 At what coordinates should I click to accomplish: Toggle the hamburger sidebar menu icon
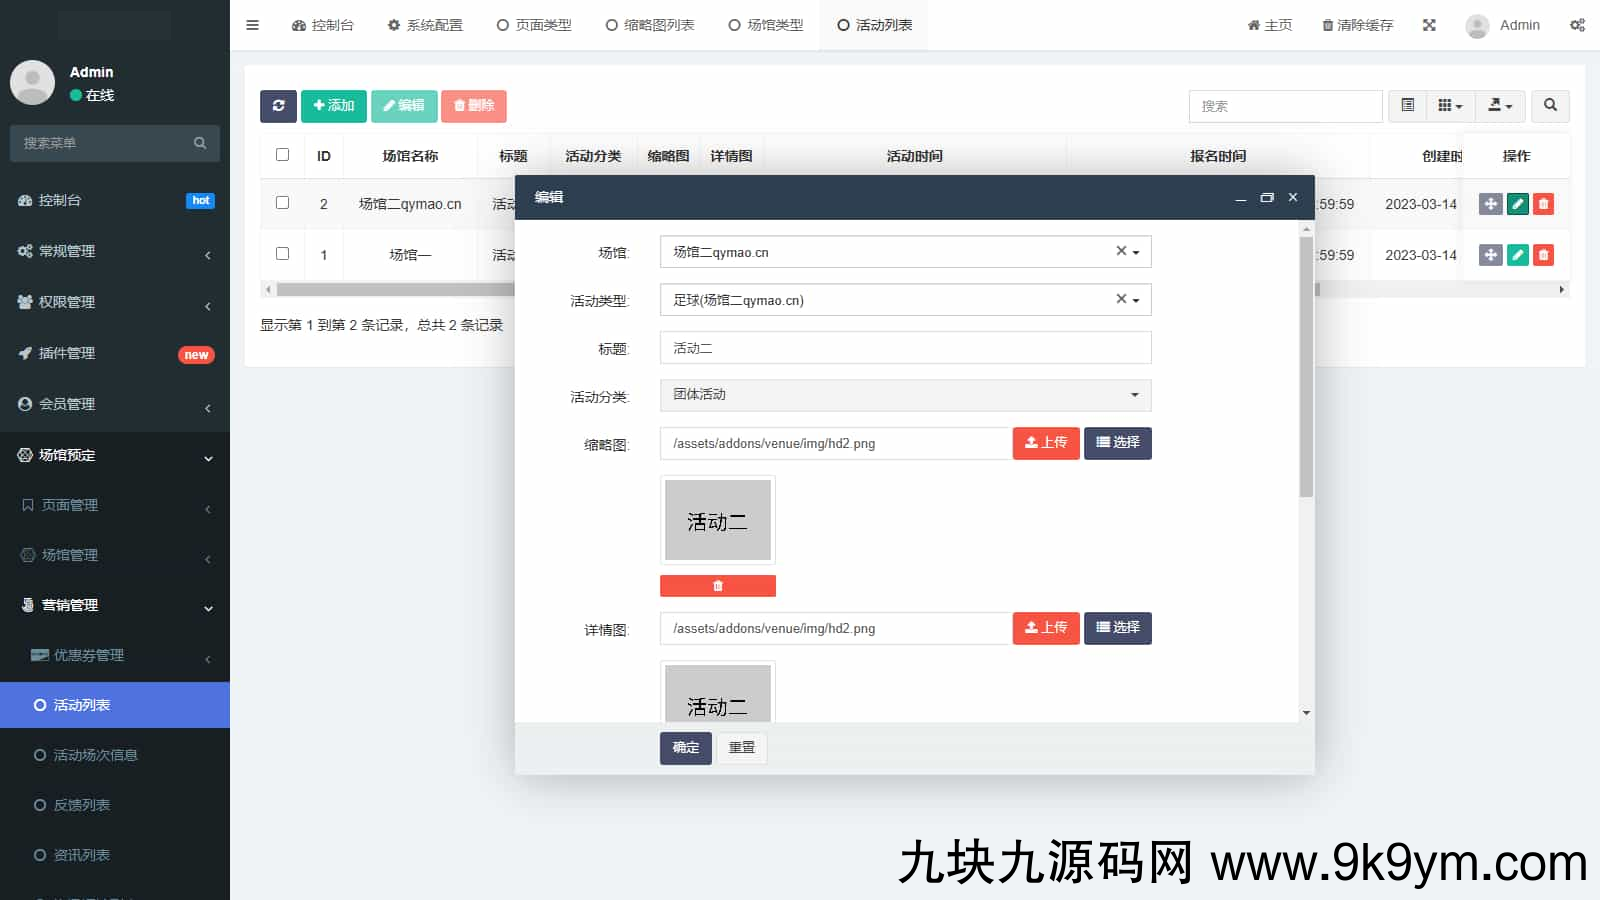pos(252,25)
